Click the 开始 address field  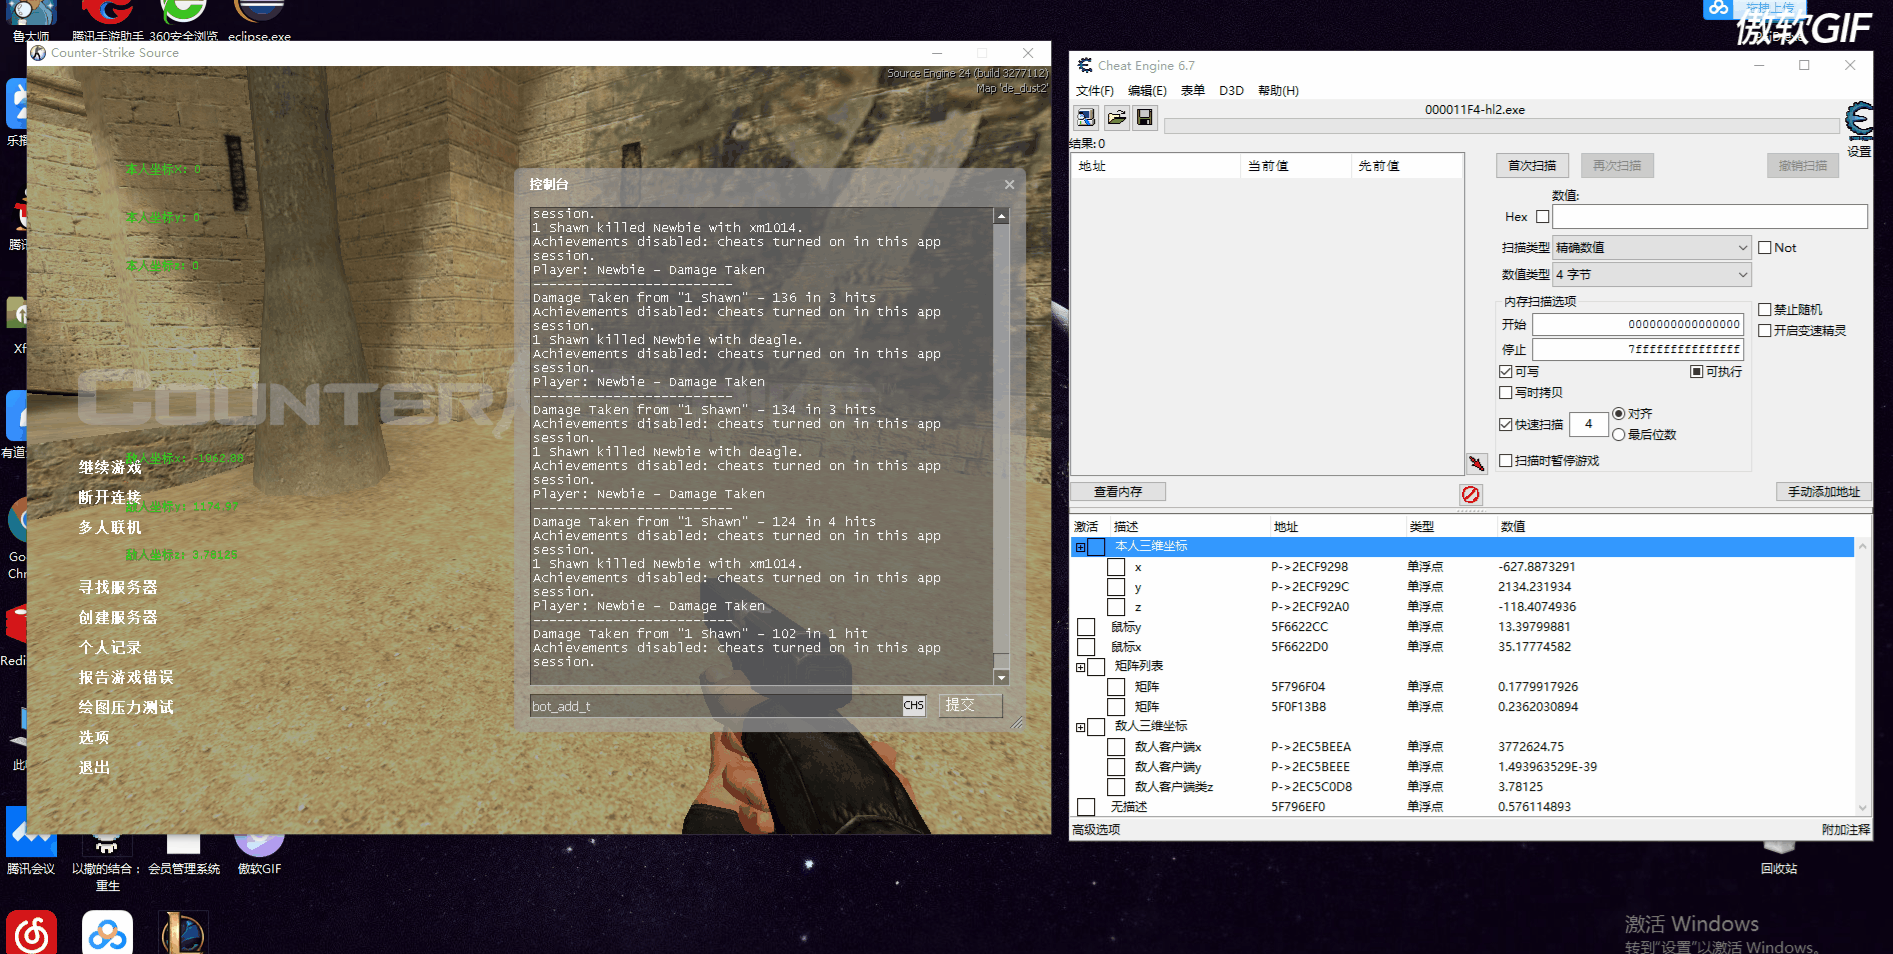click(1638, 325)
